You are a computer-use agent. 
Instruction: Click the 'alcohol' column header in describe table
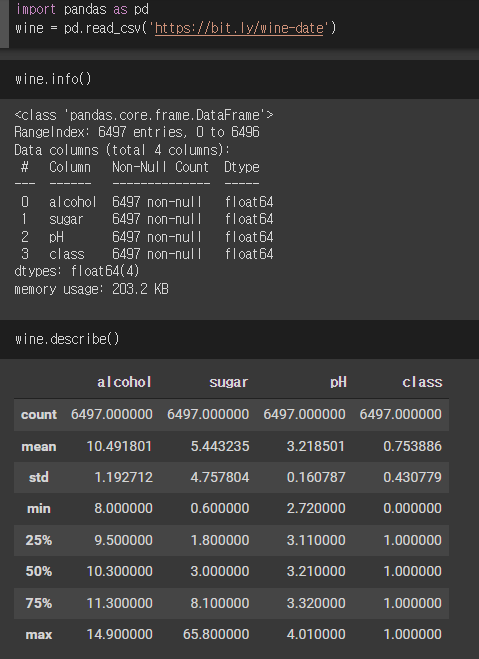124,382
